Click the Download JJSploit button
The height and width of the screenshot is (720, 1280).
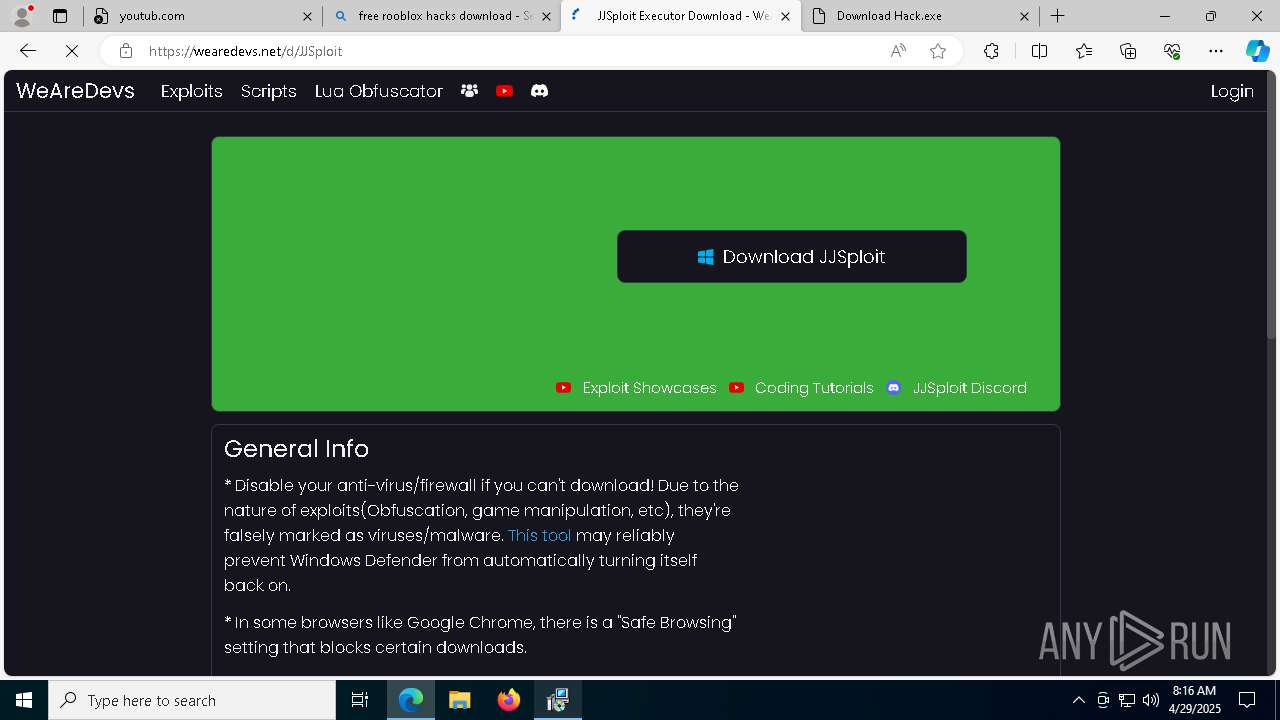[792, 257]
